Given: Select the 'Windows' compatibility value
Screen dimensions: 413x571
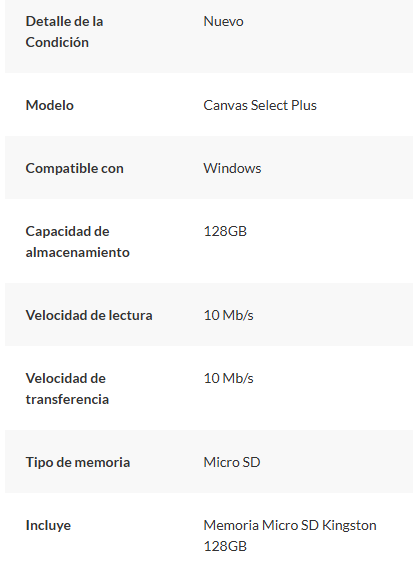Looking at the screenshot, I should pos(232,168).
